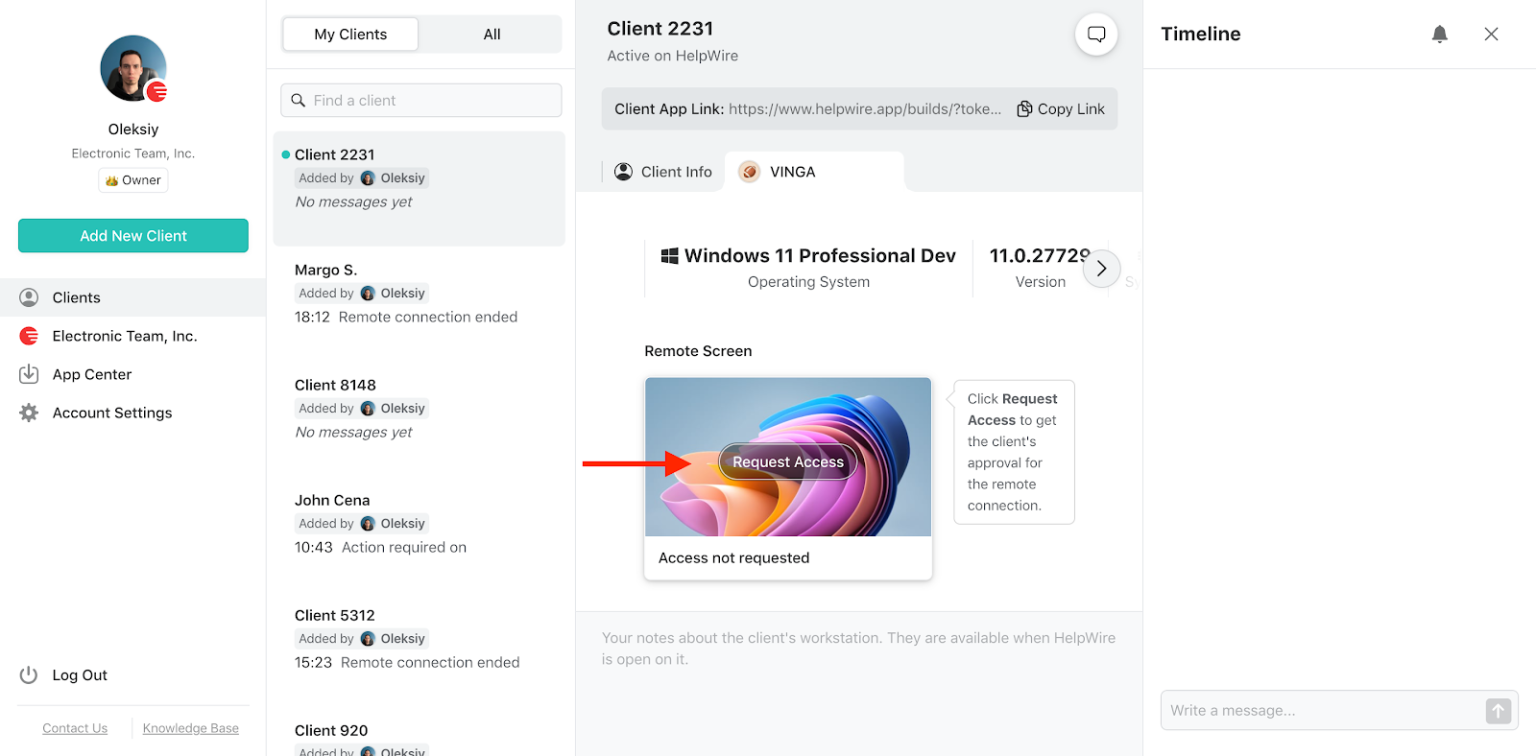Click the chevron to reveal more system details
This screenshot has width=1536, height=756.
(1101, 268)
